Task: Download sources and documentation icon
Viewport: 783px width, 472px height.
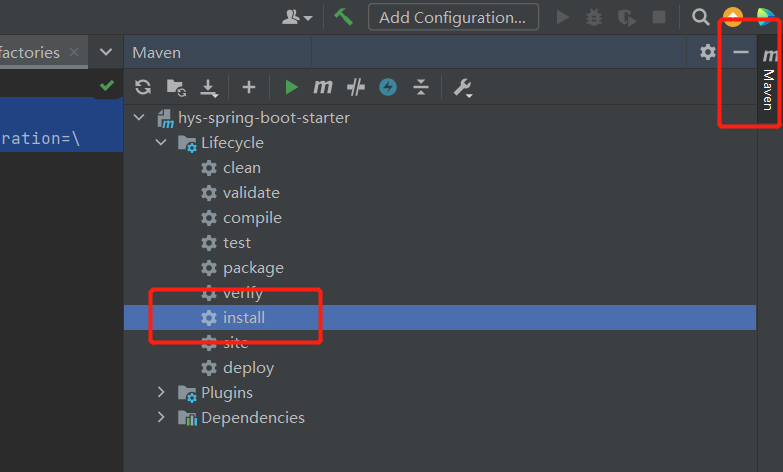Action: pyautogui.click(x=209, y=88)
